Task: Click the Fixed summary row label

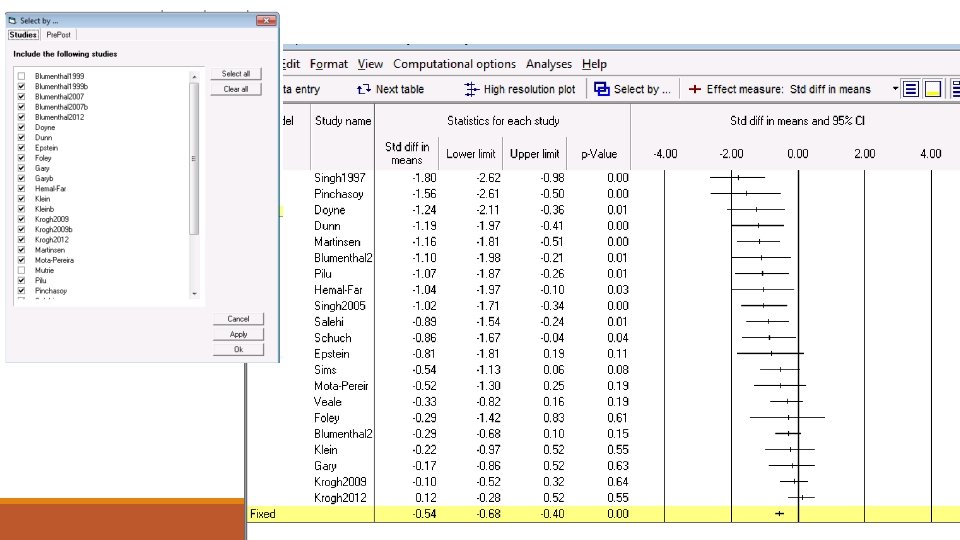Action: [263, 514]
